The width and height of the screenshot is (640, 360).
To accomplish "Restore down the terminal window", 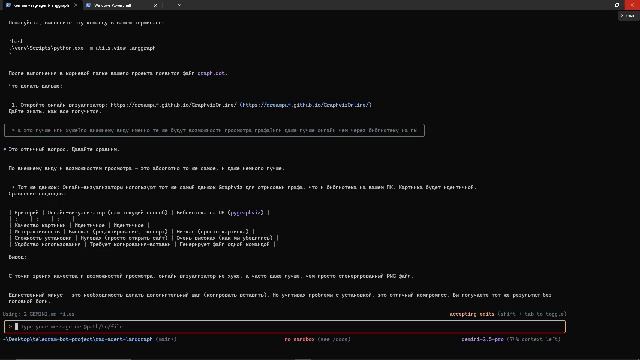I will pos(617,5).
